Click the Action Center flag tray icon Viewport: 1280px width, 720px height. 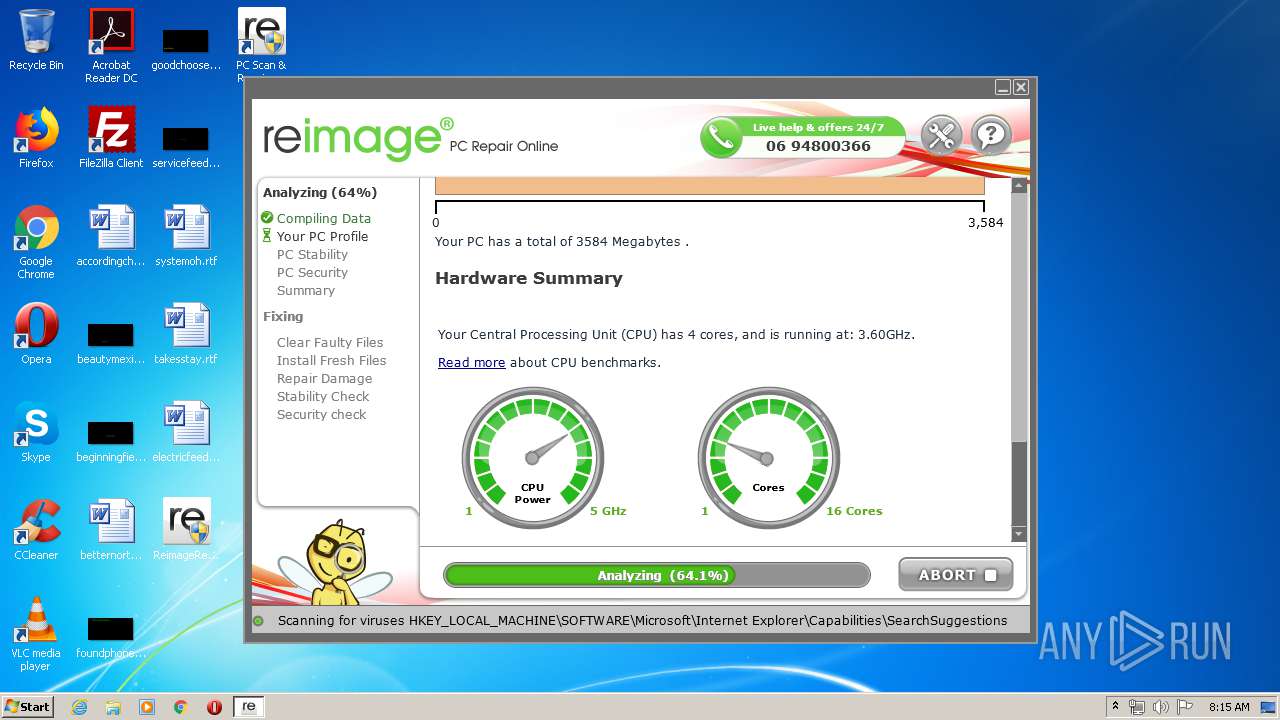coord(1184,707)
